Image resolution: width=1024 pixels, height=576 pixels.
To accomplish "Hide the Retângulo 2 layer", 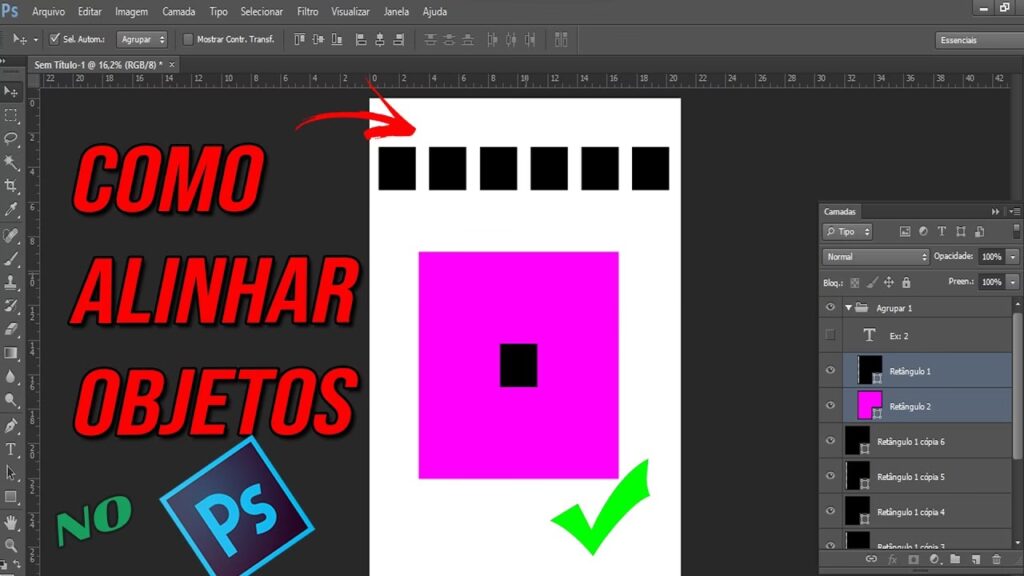I will (830, 405).
